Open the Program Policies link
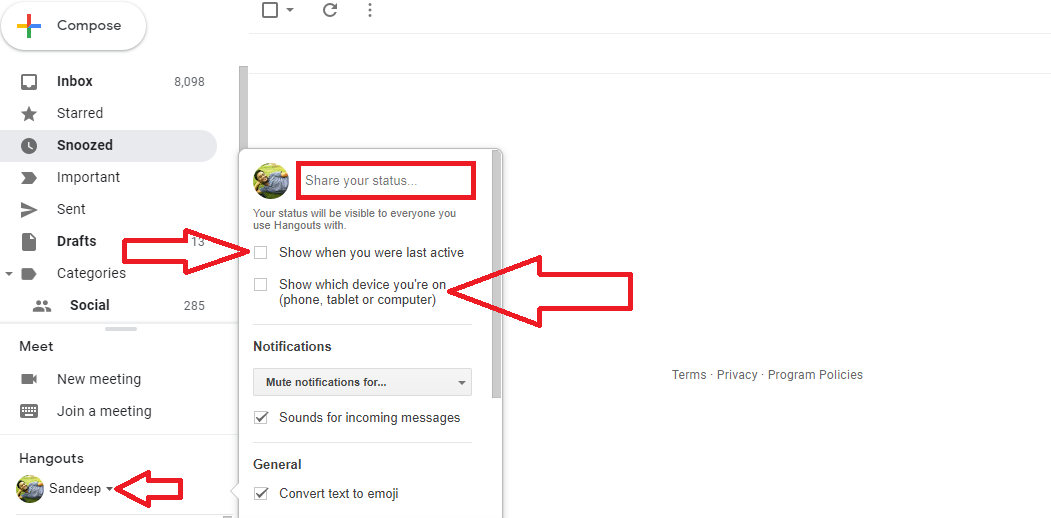1051x518 pixels. (815, 375)
